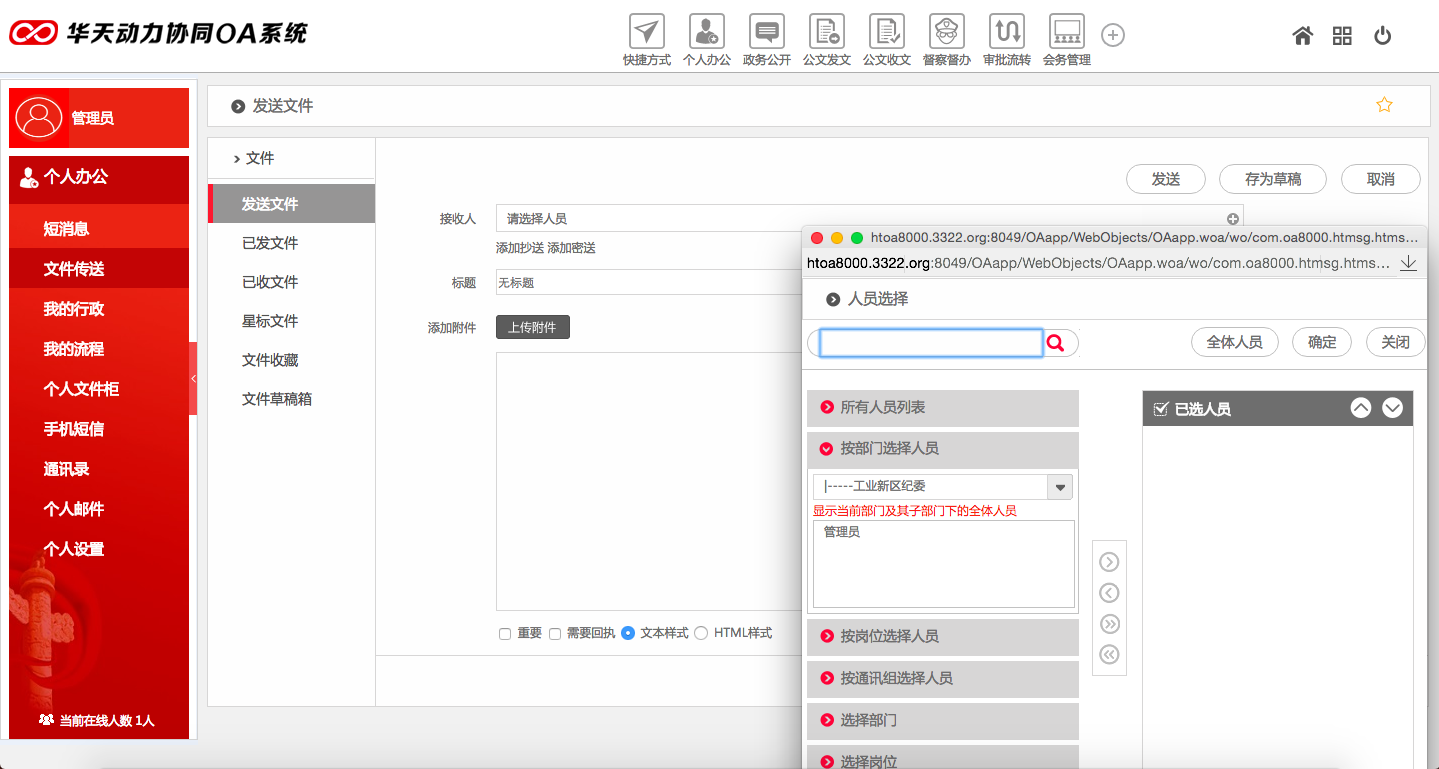Enable the 重要 checkbox
Image resolution: width=1439 pixels, height=769 pixels.
tap(505, 634)
